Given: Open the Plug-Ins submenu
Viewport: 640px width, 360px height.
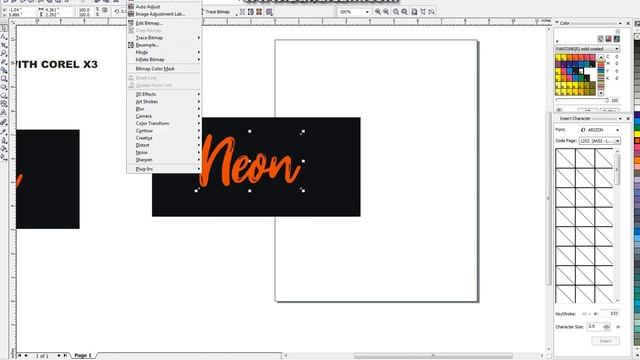Looking at the screenshot, I should coord(164,169).
